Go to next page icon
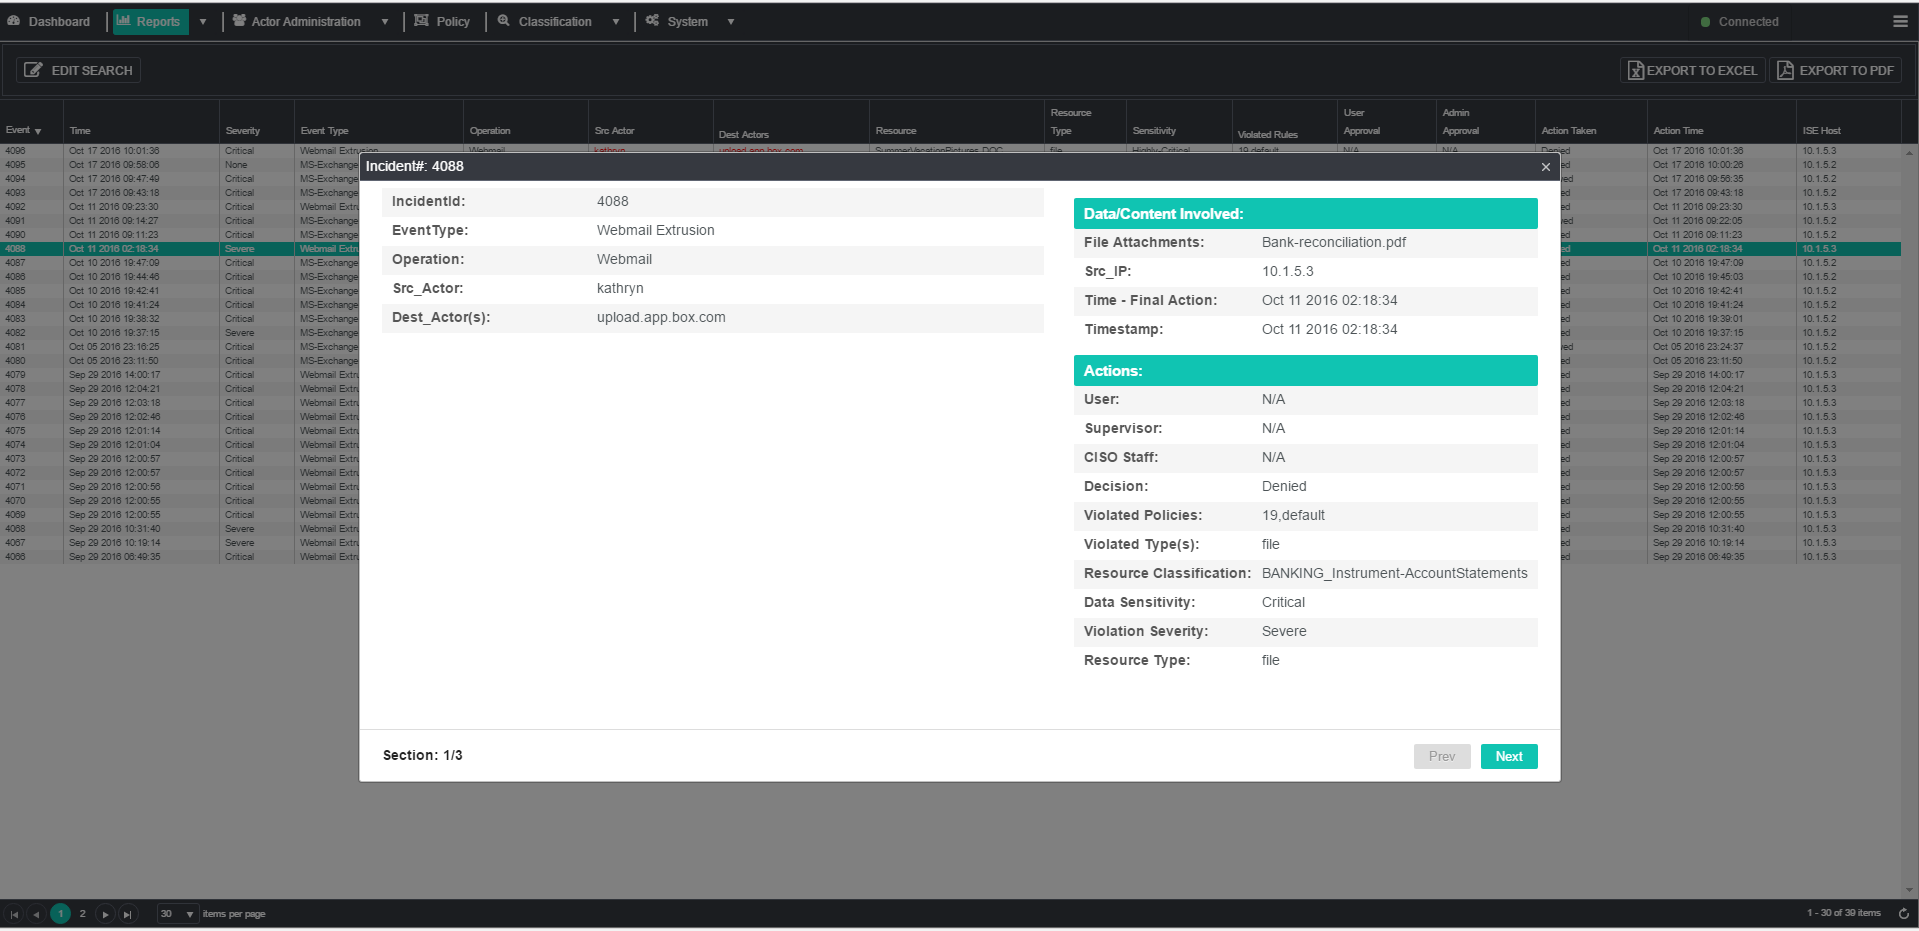The height and width of the screenshot is (931, 1919). coord(105,914)
